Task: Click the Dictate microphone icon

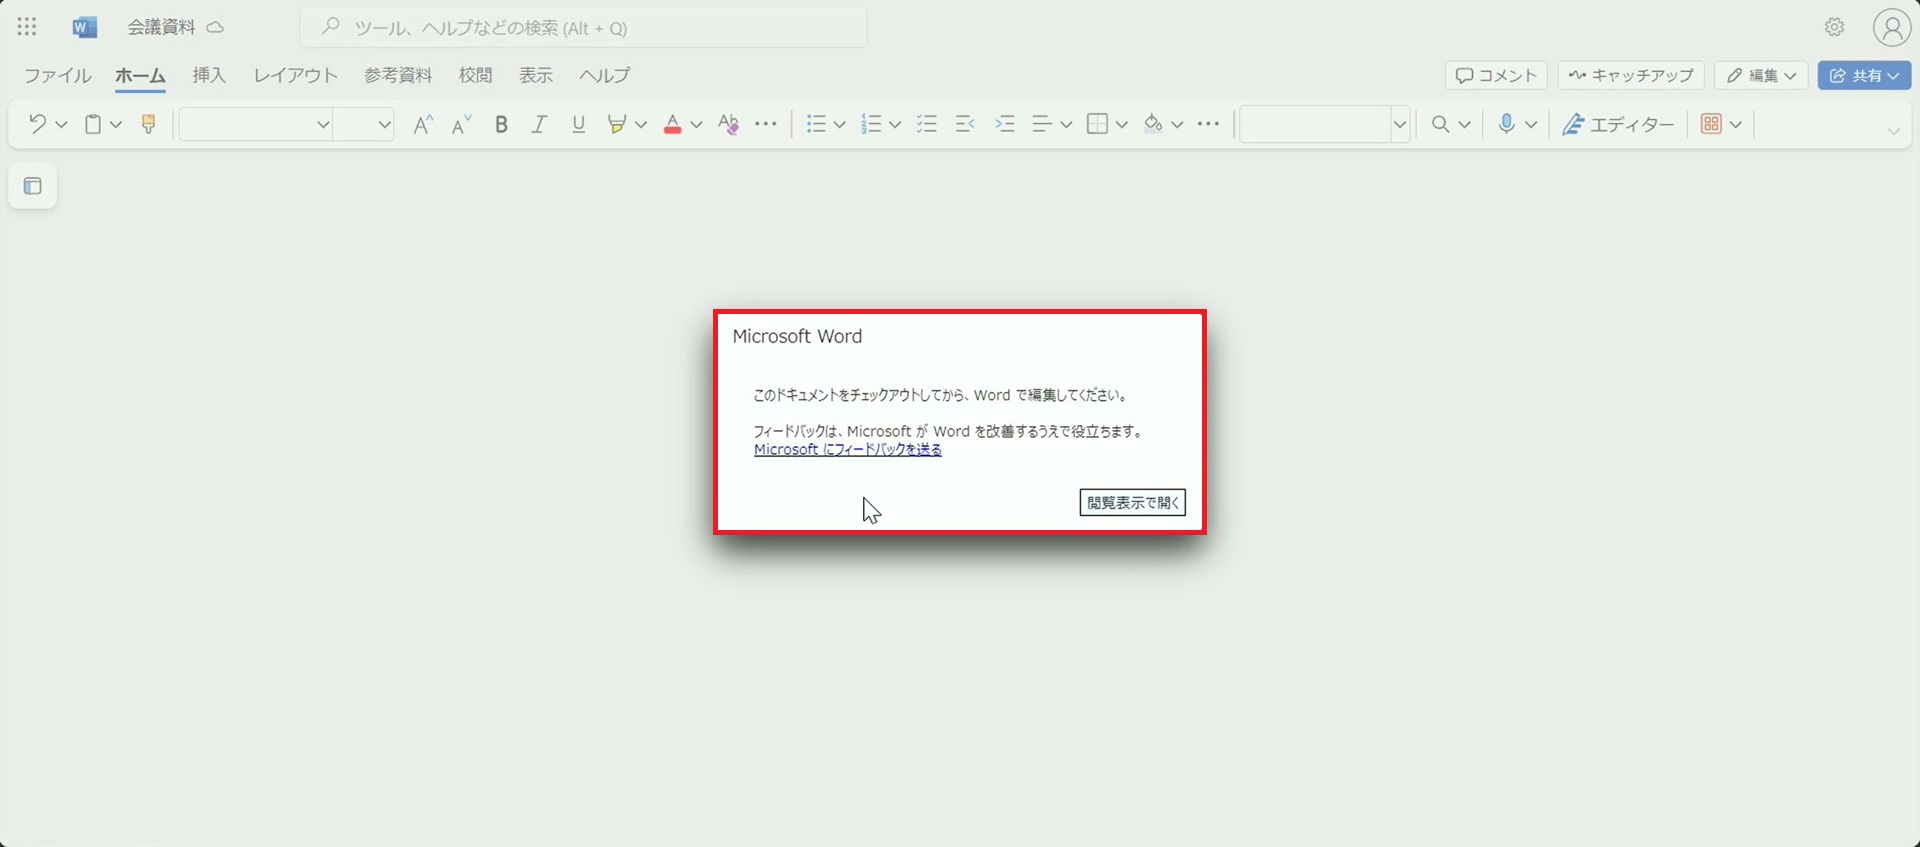Action: (x=1506, y=124)
